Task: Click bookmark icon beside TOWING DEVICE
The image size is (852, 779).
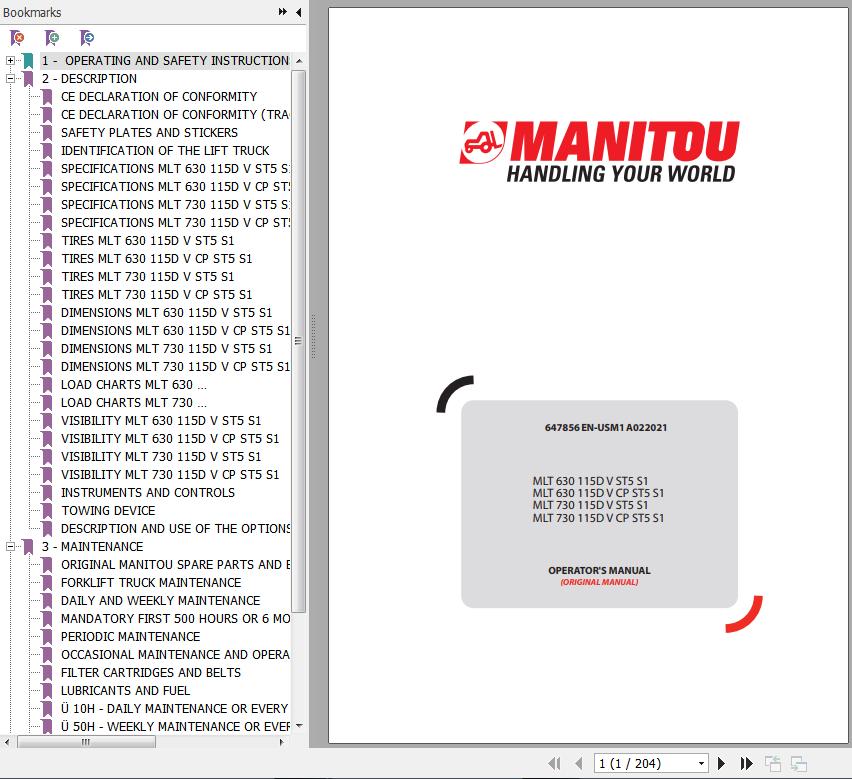Action: tap(47, 511)
